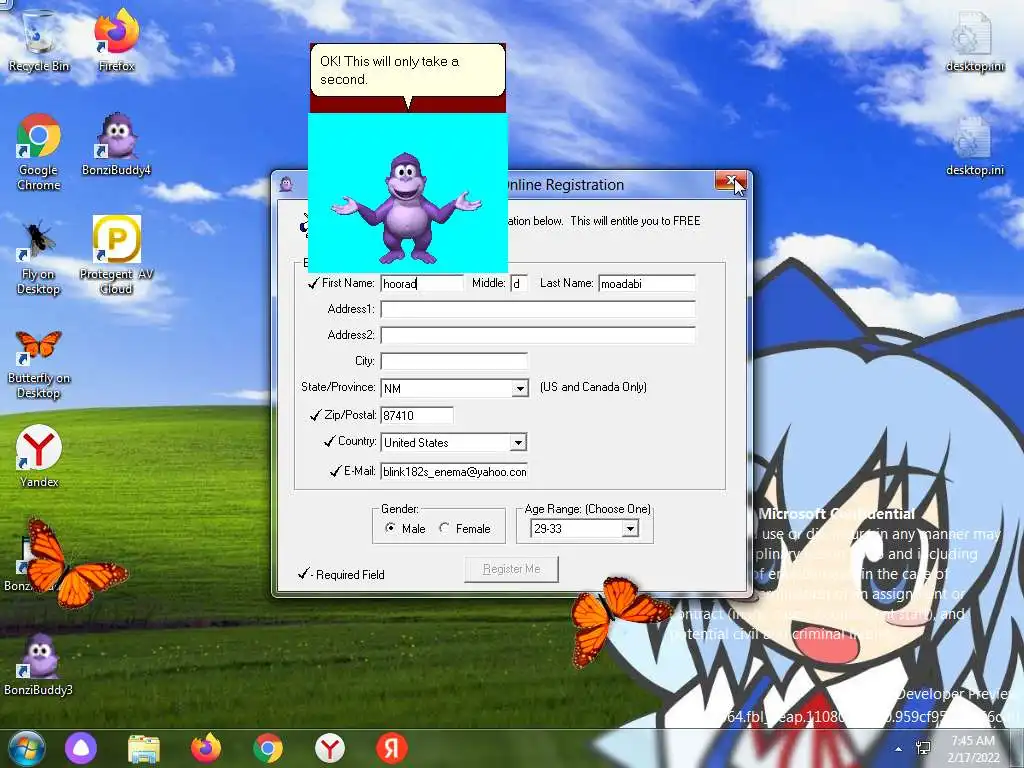The height and width of the screenshot is (768, 1024).
Task: Click the Address2 field
Action: click(538, 335)
